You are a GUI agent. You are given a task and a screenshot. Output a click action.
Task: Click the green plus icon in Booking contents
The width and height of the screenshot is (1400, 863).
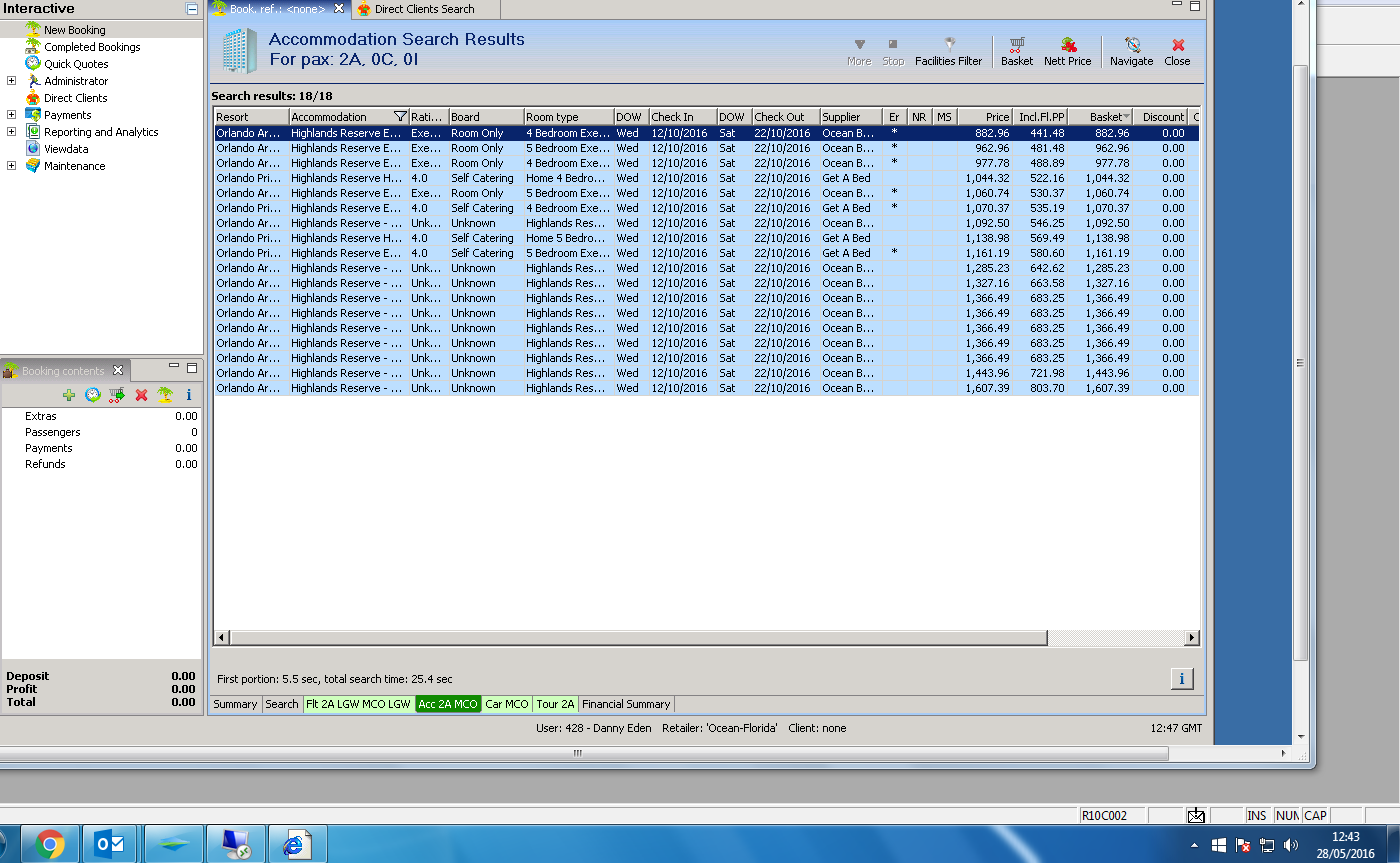tap(69, 395)
